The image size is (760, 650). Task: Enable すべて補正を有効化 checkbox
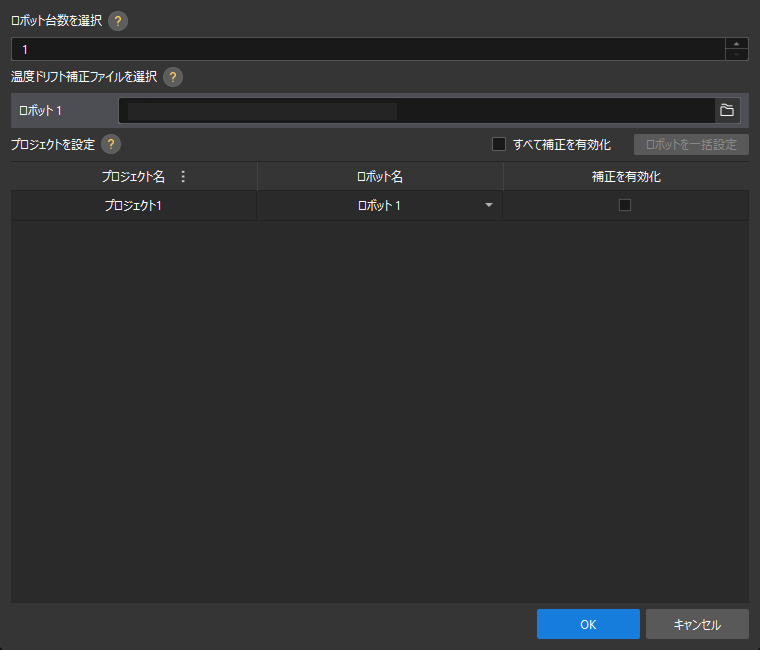(x=499, y=144)
